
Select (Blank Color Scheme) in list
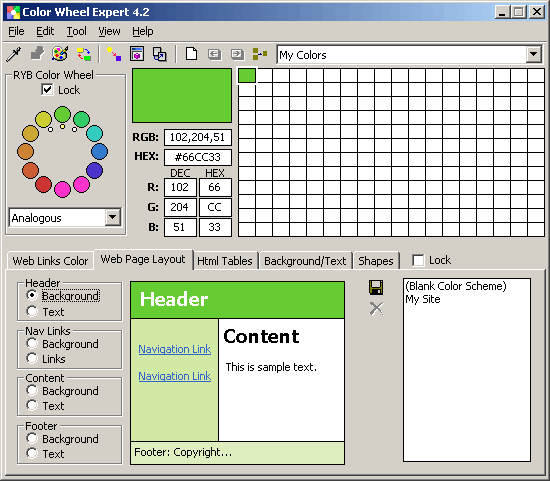456,286
